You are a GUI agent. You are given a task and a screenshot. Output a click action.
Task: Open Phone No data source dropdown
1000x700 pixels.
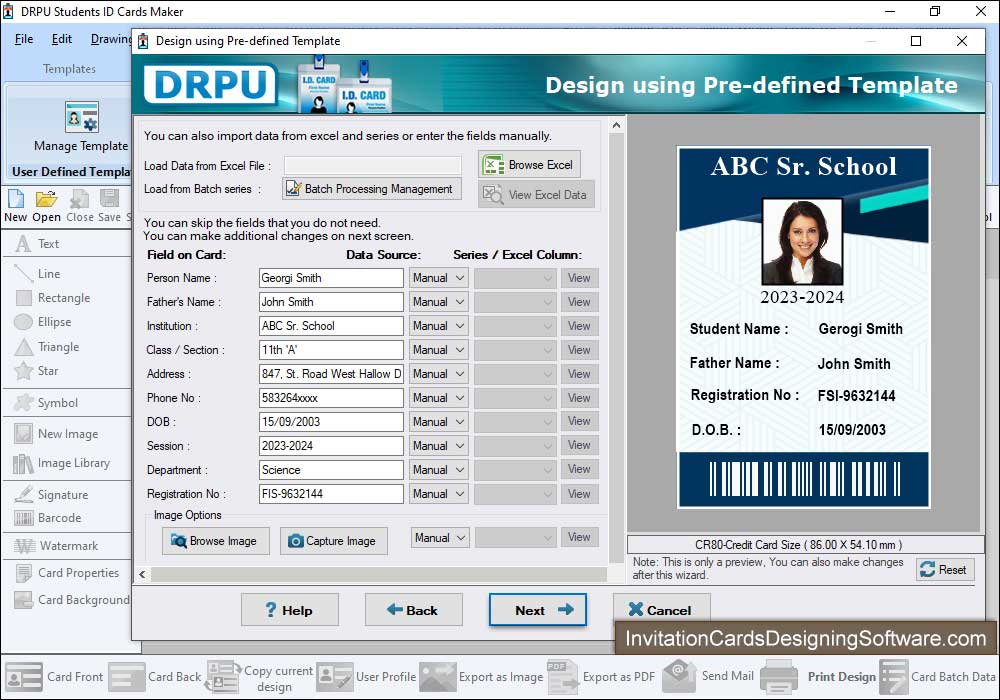438,398
